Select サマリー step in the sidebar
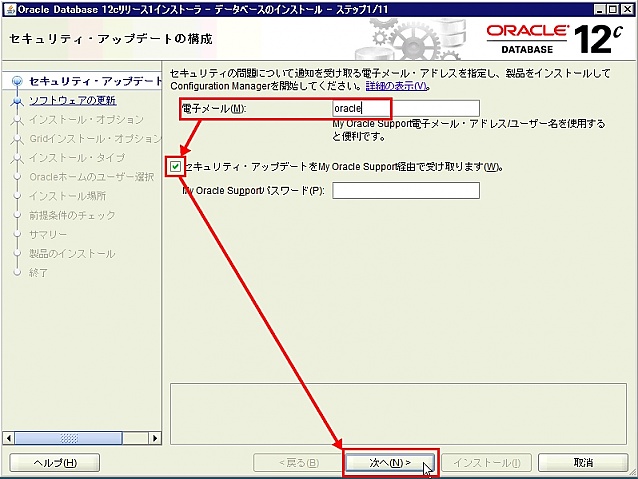Image resolution: width=638 pixels, height=479 pixels. [48, 234]
